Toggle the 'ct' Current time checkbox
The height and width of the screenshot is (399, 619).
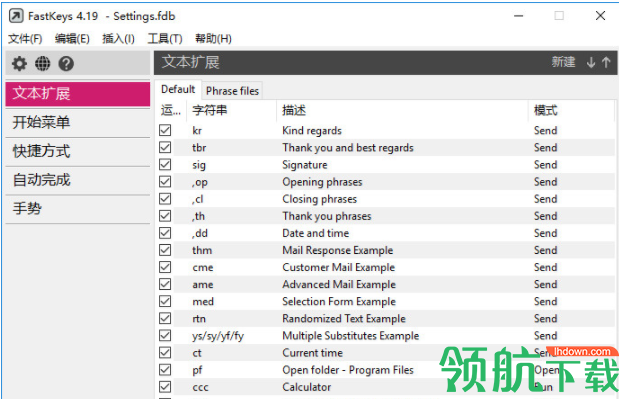165,352
